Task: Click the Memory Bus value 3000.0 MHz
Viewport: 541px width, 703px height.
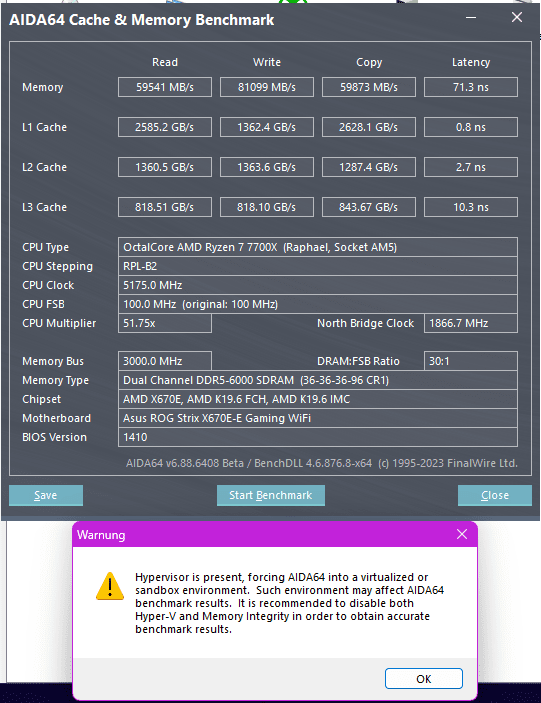Action: (165, 361)
